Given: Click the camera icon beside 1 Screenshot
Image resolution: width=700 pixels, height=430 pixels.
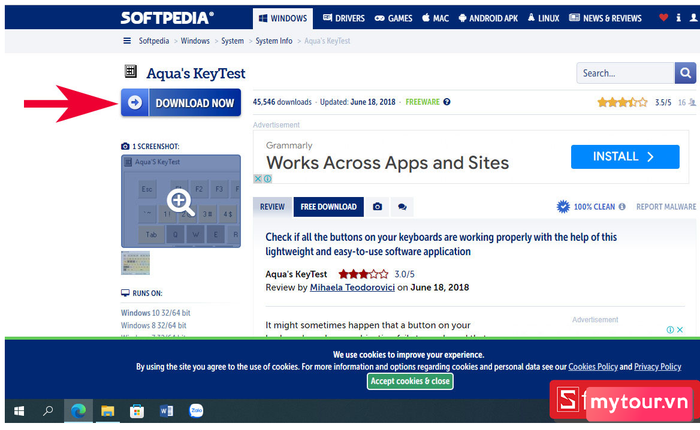Looking at the screenshot, I should (x=125, y=146).
